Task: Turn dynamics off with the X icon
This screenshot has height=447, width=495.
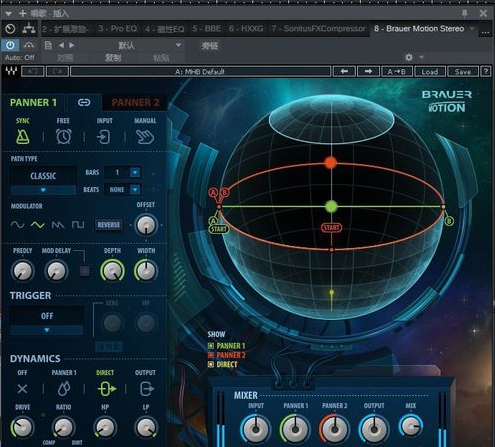Action: (x=22, y=389)
